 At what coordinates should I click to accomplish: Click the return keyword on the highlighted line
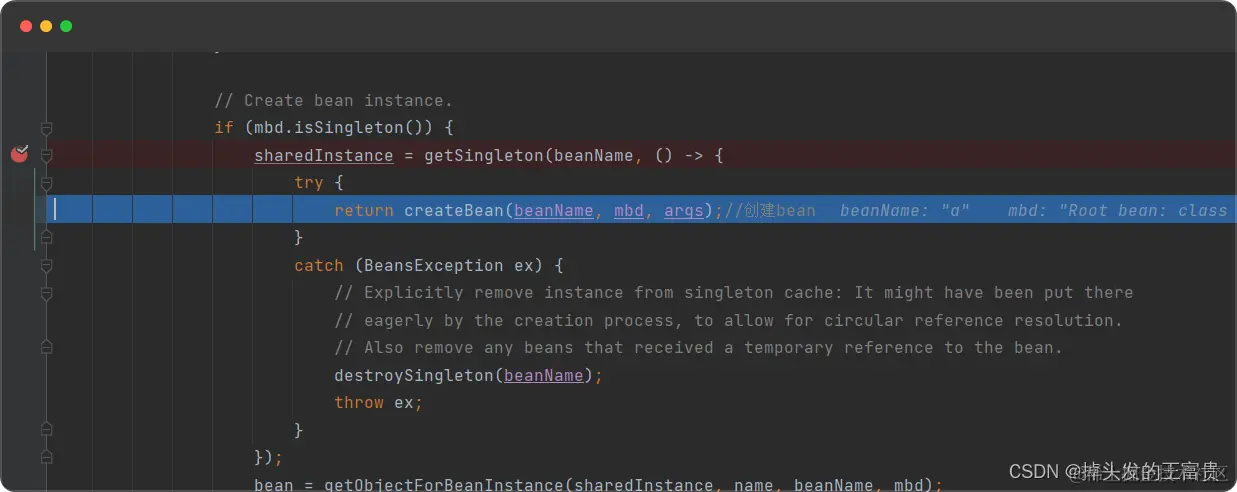click(x=364, y=210)
